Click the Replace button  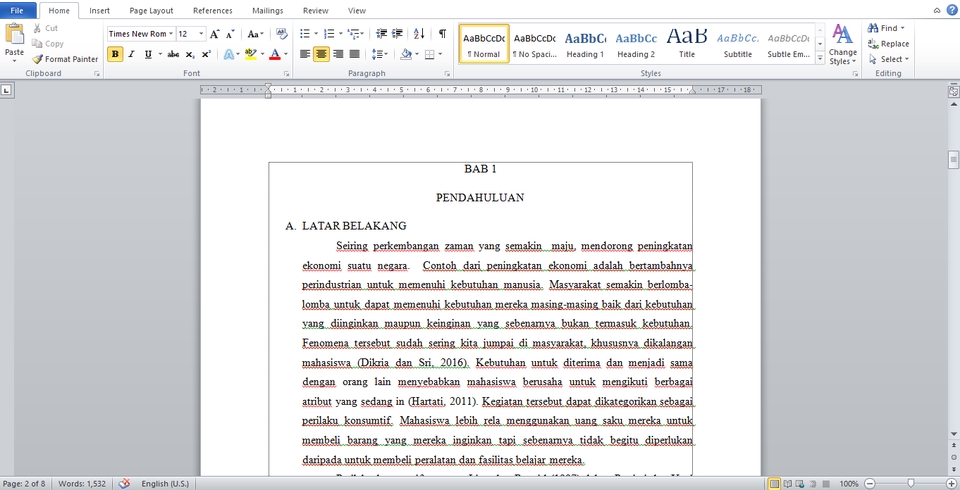click(x=888, y=43)
